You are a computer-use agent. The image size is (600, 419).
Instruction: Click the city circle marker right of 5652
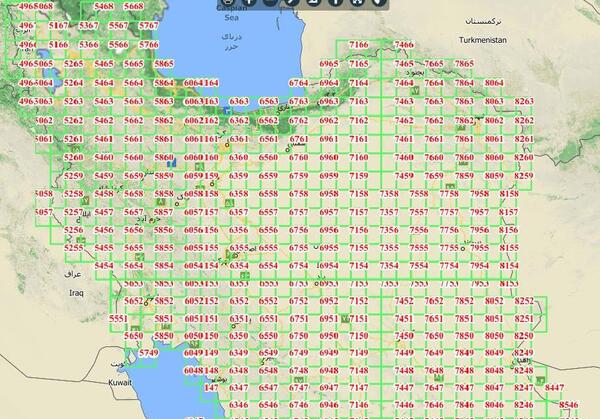pos(146,303)
